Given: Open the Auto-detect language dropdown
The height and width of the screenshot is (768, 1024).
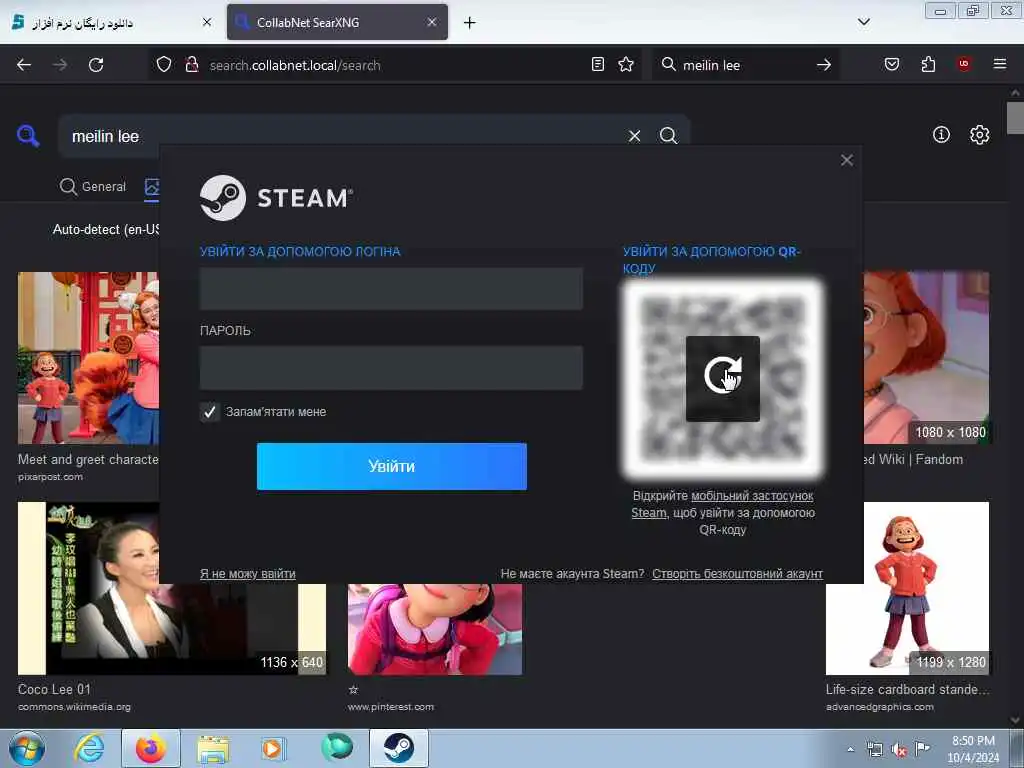Looking at the screenshot, I should click(x=106, y=229).
